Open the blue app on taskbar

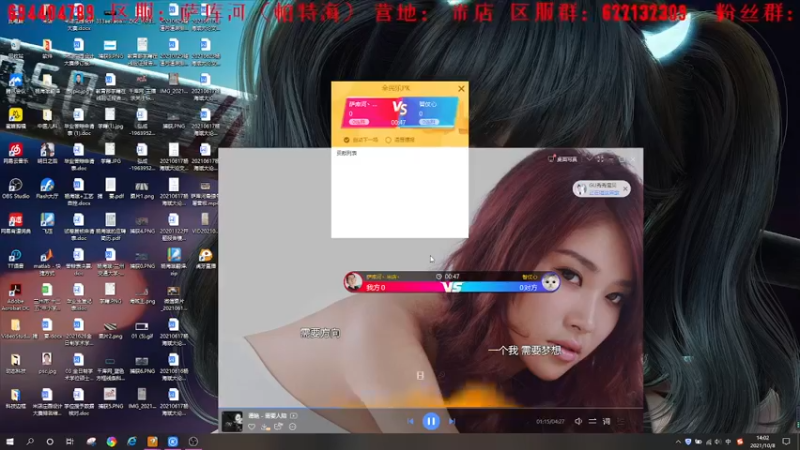172,441
